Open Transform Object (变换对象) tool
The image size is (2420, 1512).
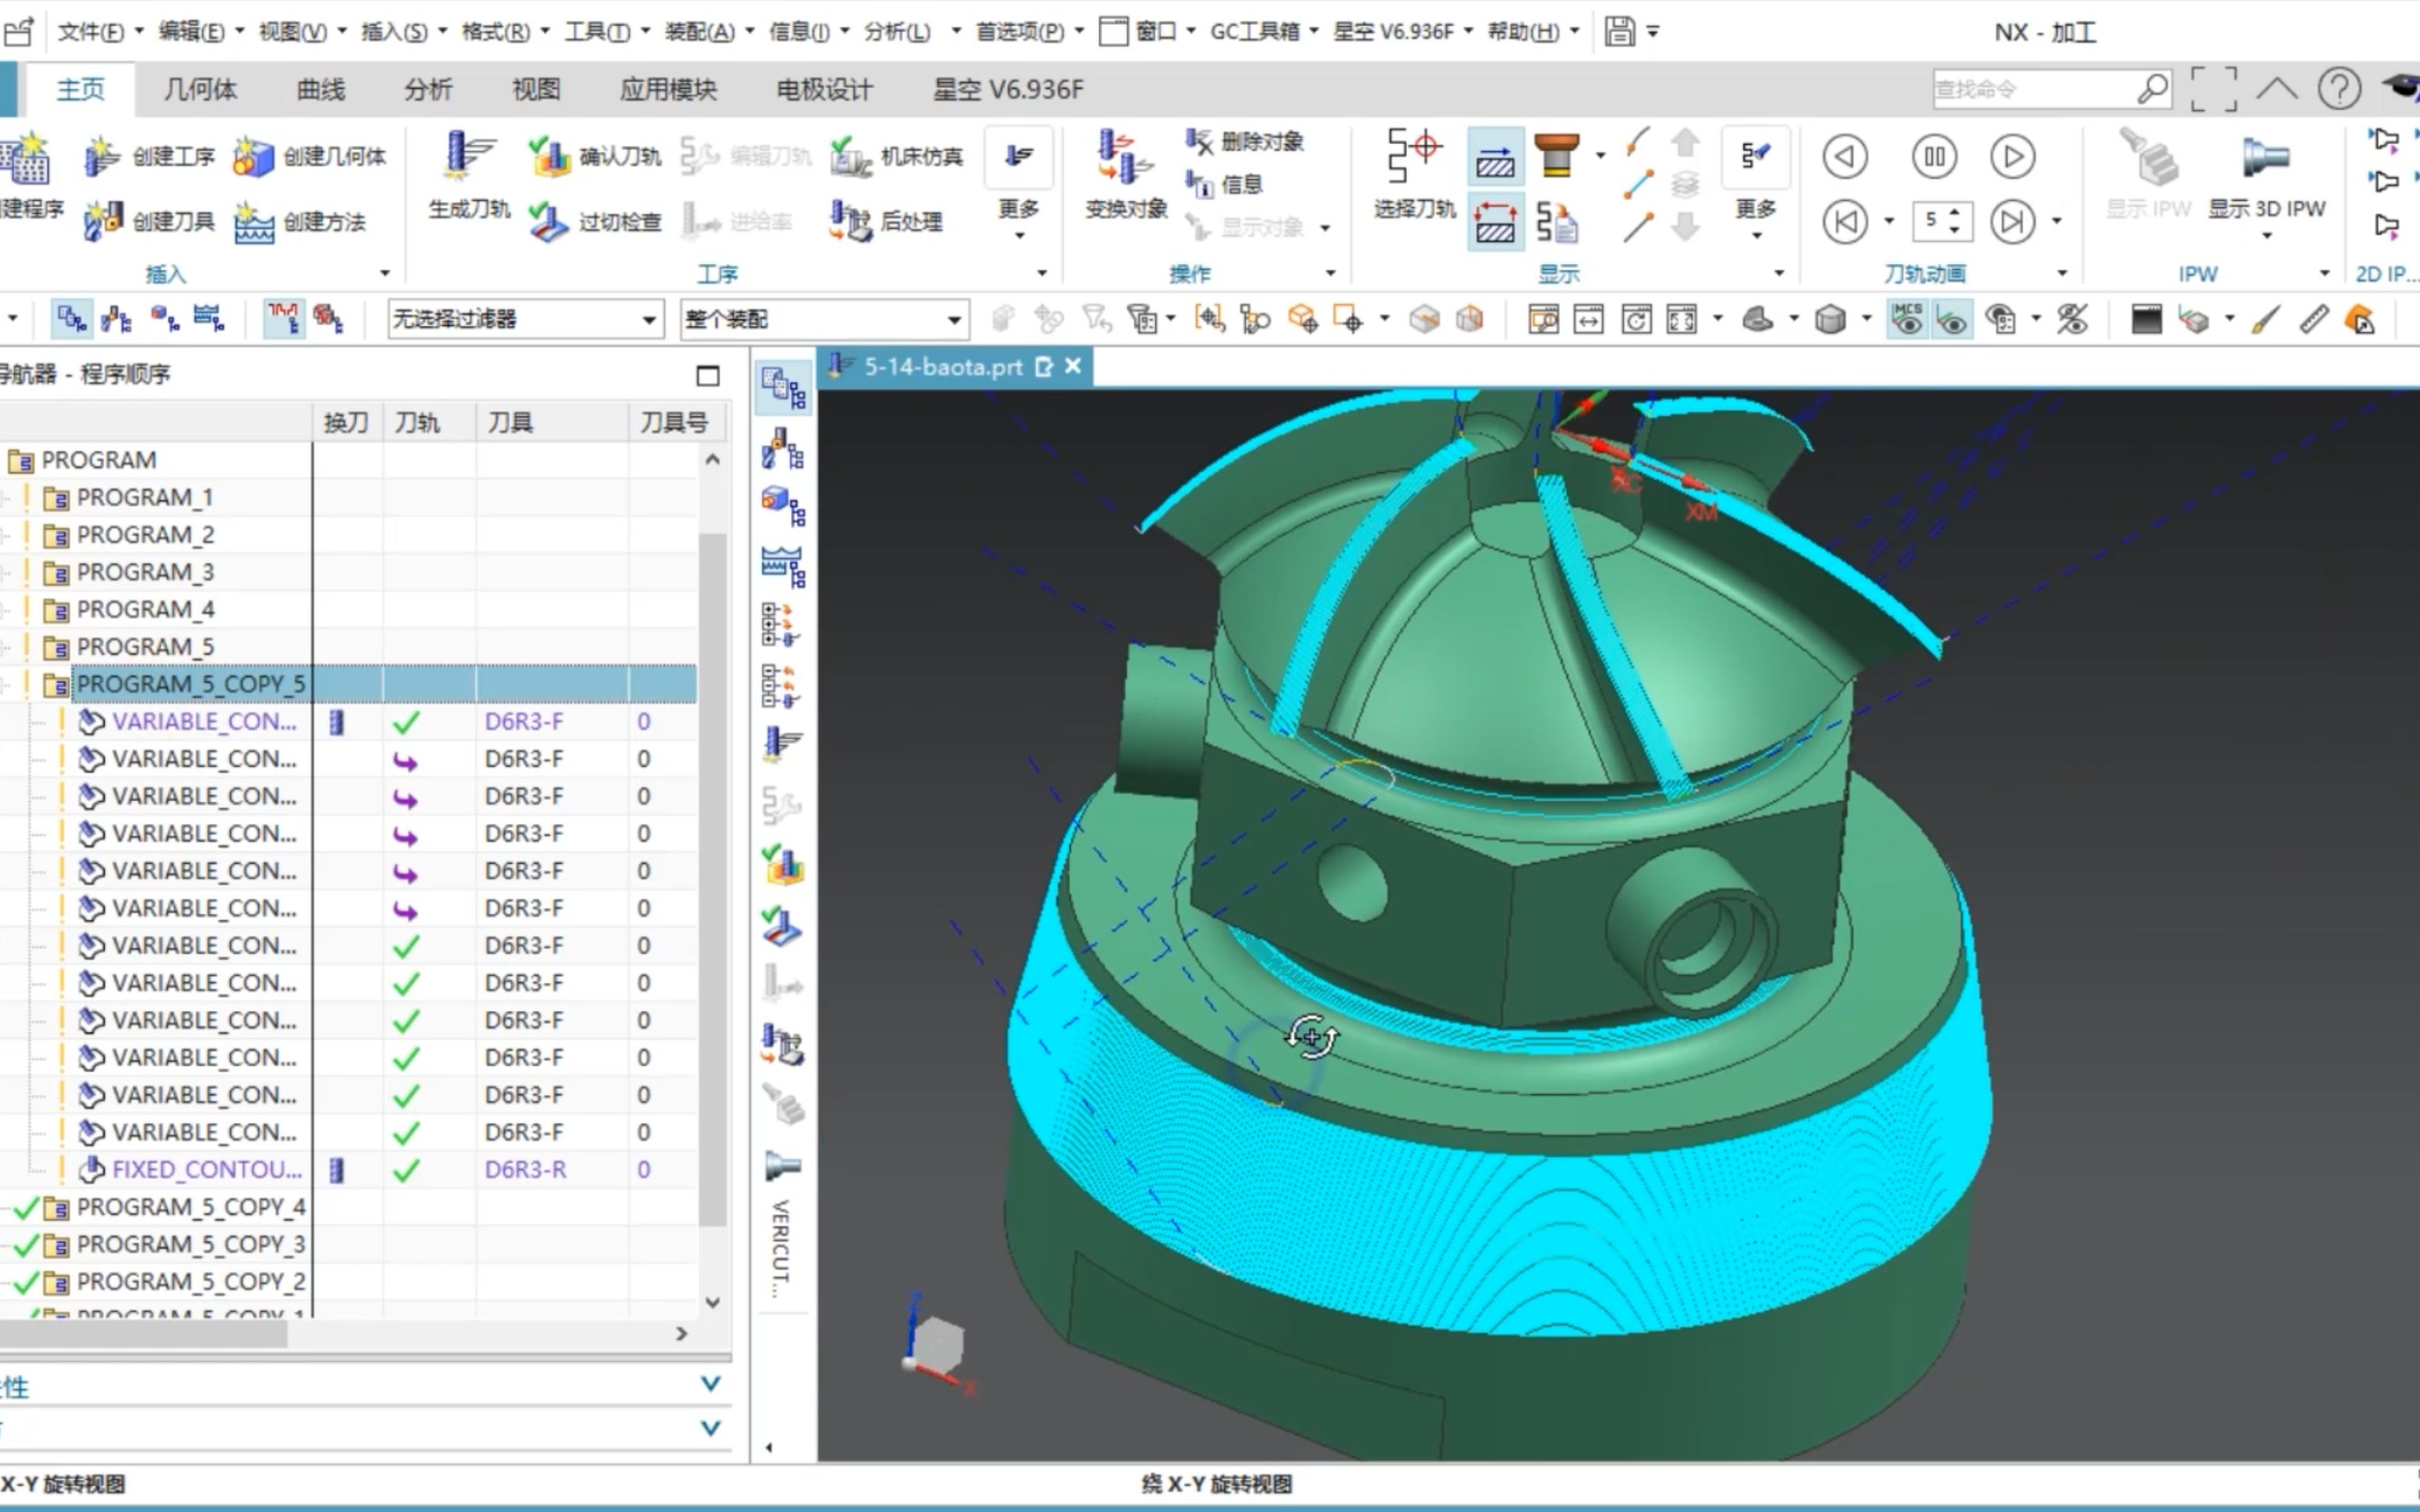click(x=1125, y=160)
